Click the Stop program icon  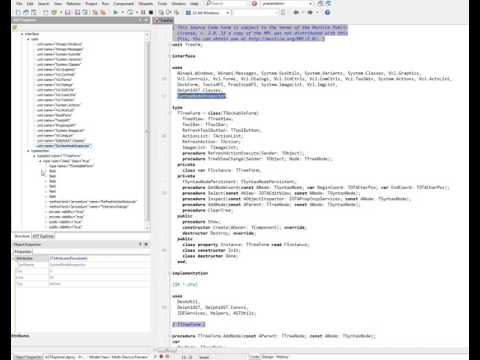151,12
